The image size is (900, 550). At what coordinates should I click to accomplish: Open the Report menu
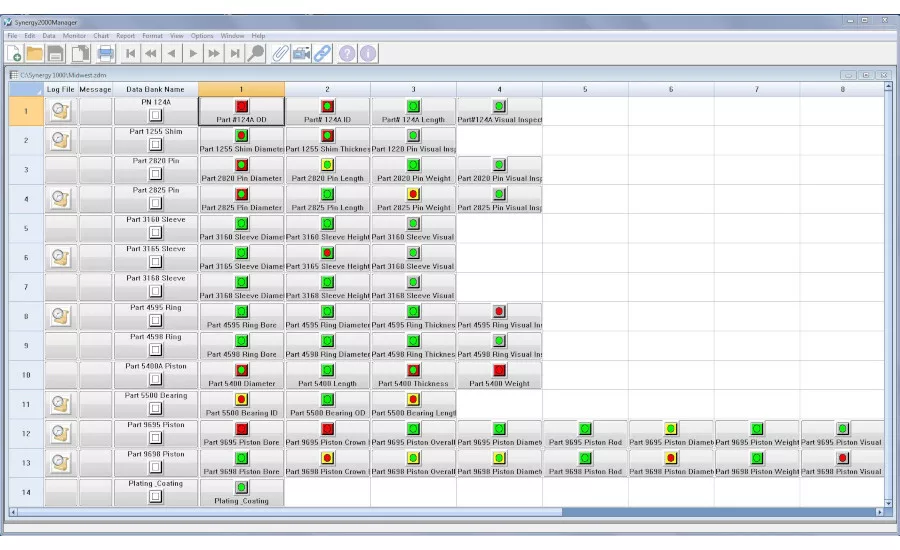tap(125, 36)
